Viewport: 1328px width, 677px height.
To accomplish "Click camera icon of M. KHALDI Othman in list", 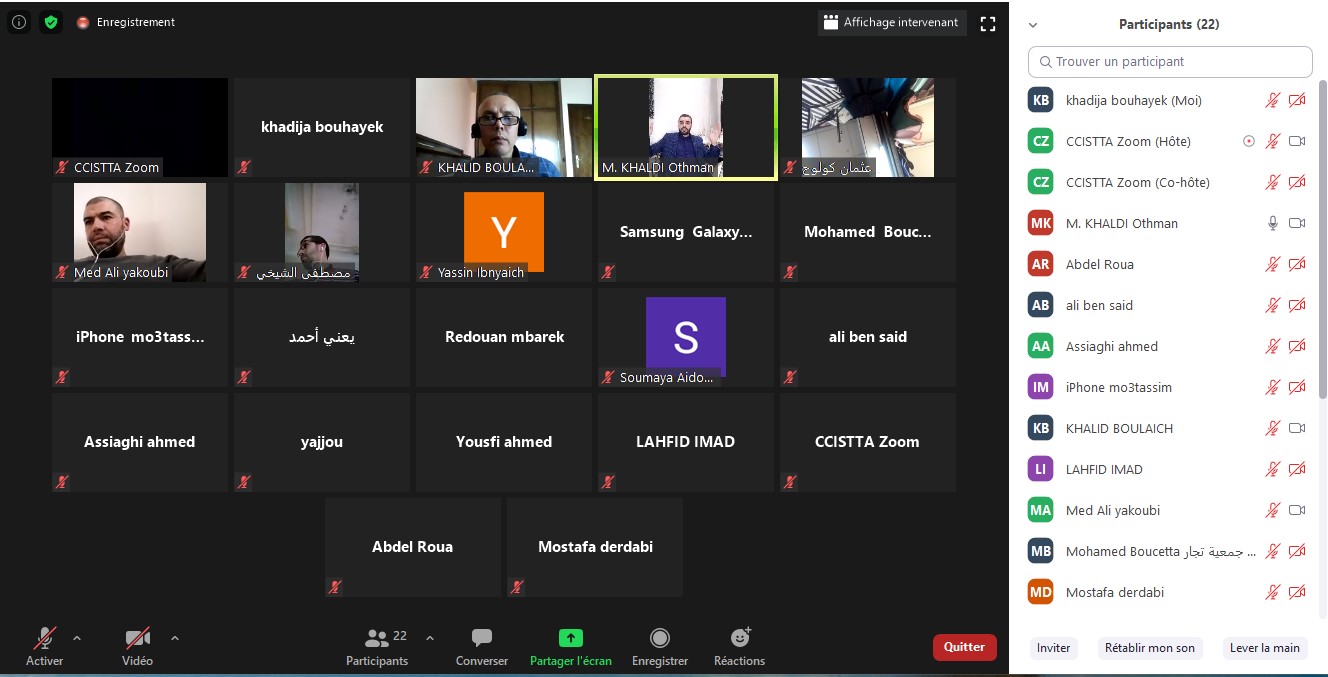I will 1297,223.
